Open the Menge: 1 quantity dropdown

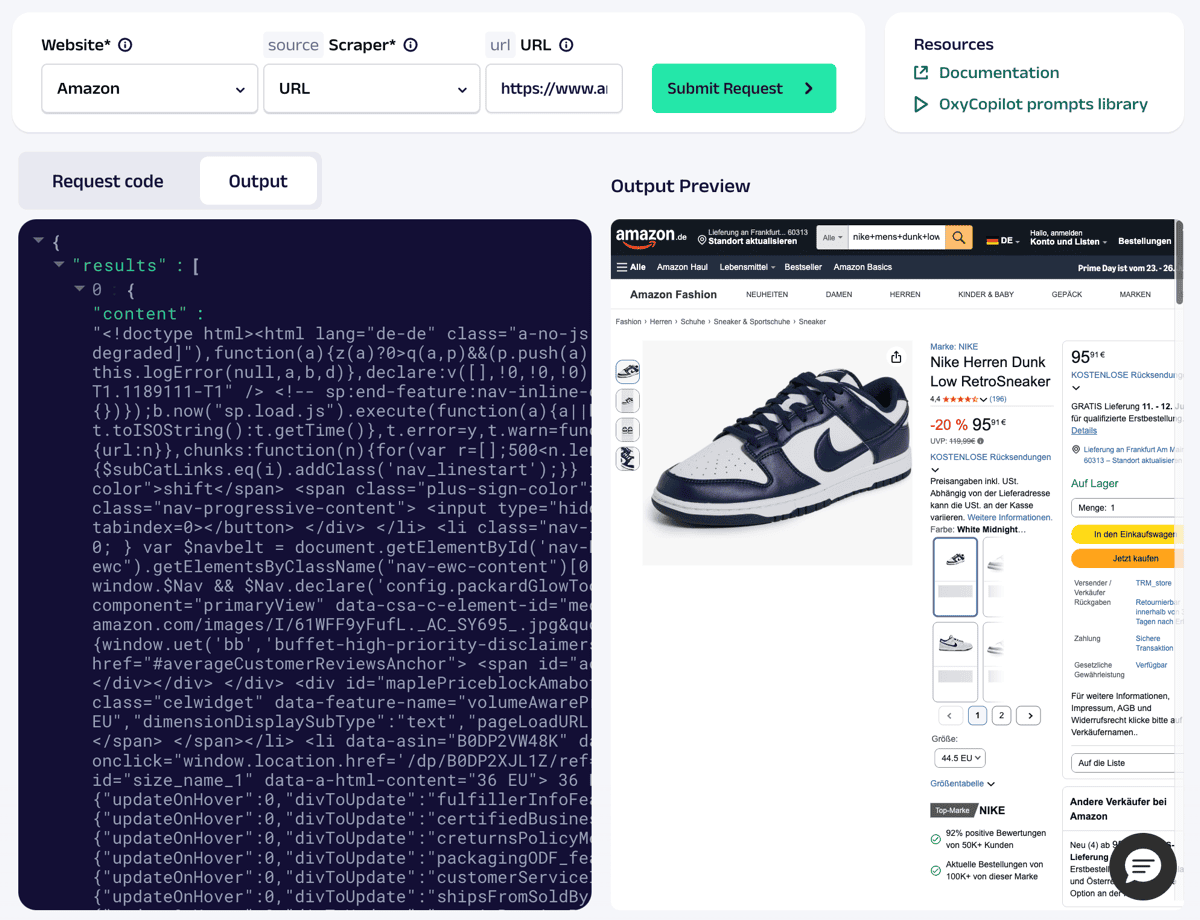(x=1125, y=507)
